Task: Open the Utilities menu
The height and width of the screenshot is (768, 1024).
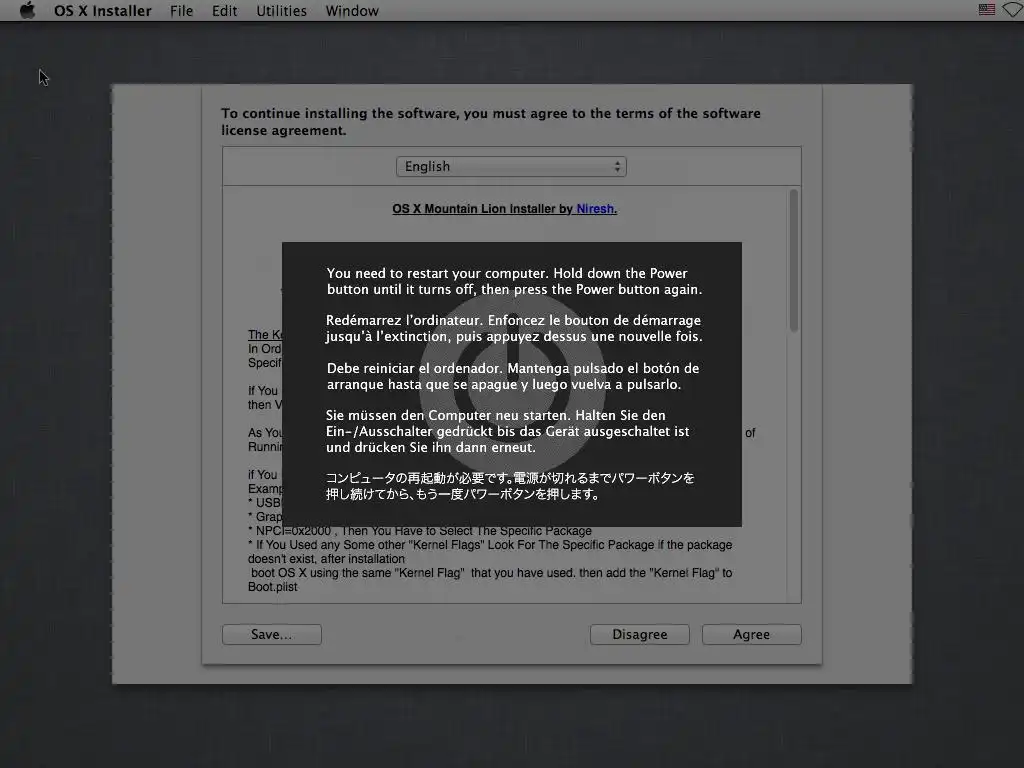Action: 281,11
